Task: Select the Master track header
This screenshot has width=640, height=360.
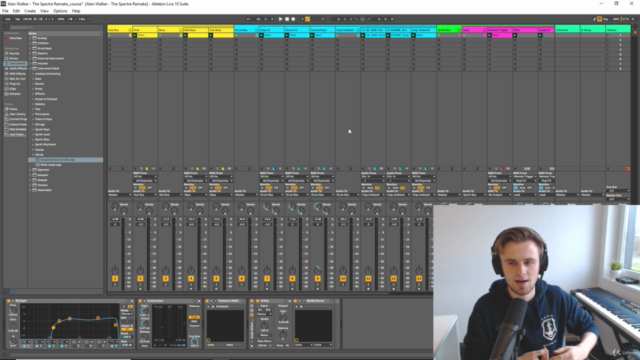Action: pyautogui.click(x=618, y=30)
